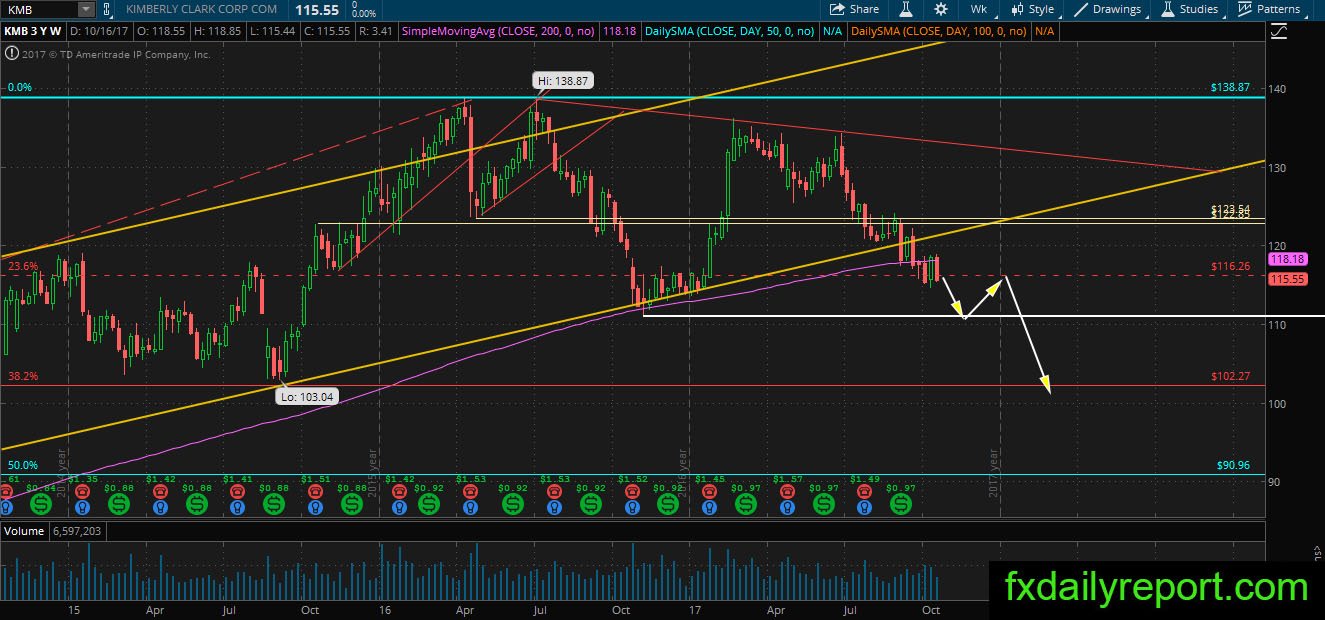Viewport: 1325px width, 620px height.
Task: Click the blue bulb icon under $1.51 earnings
Action: (x=315, y=507)
